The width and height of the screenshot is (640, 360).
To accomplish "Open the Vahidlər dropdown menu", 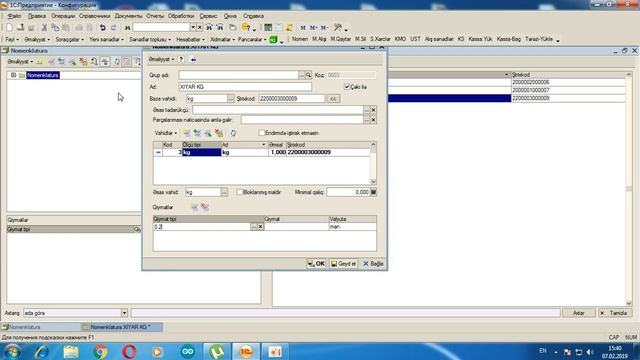I will coord(166,133).
